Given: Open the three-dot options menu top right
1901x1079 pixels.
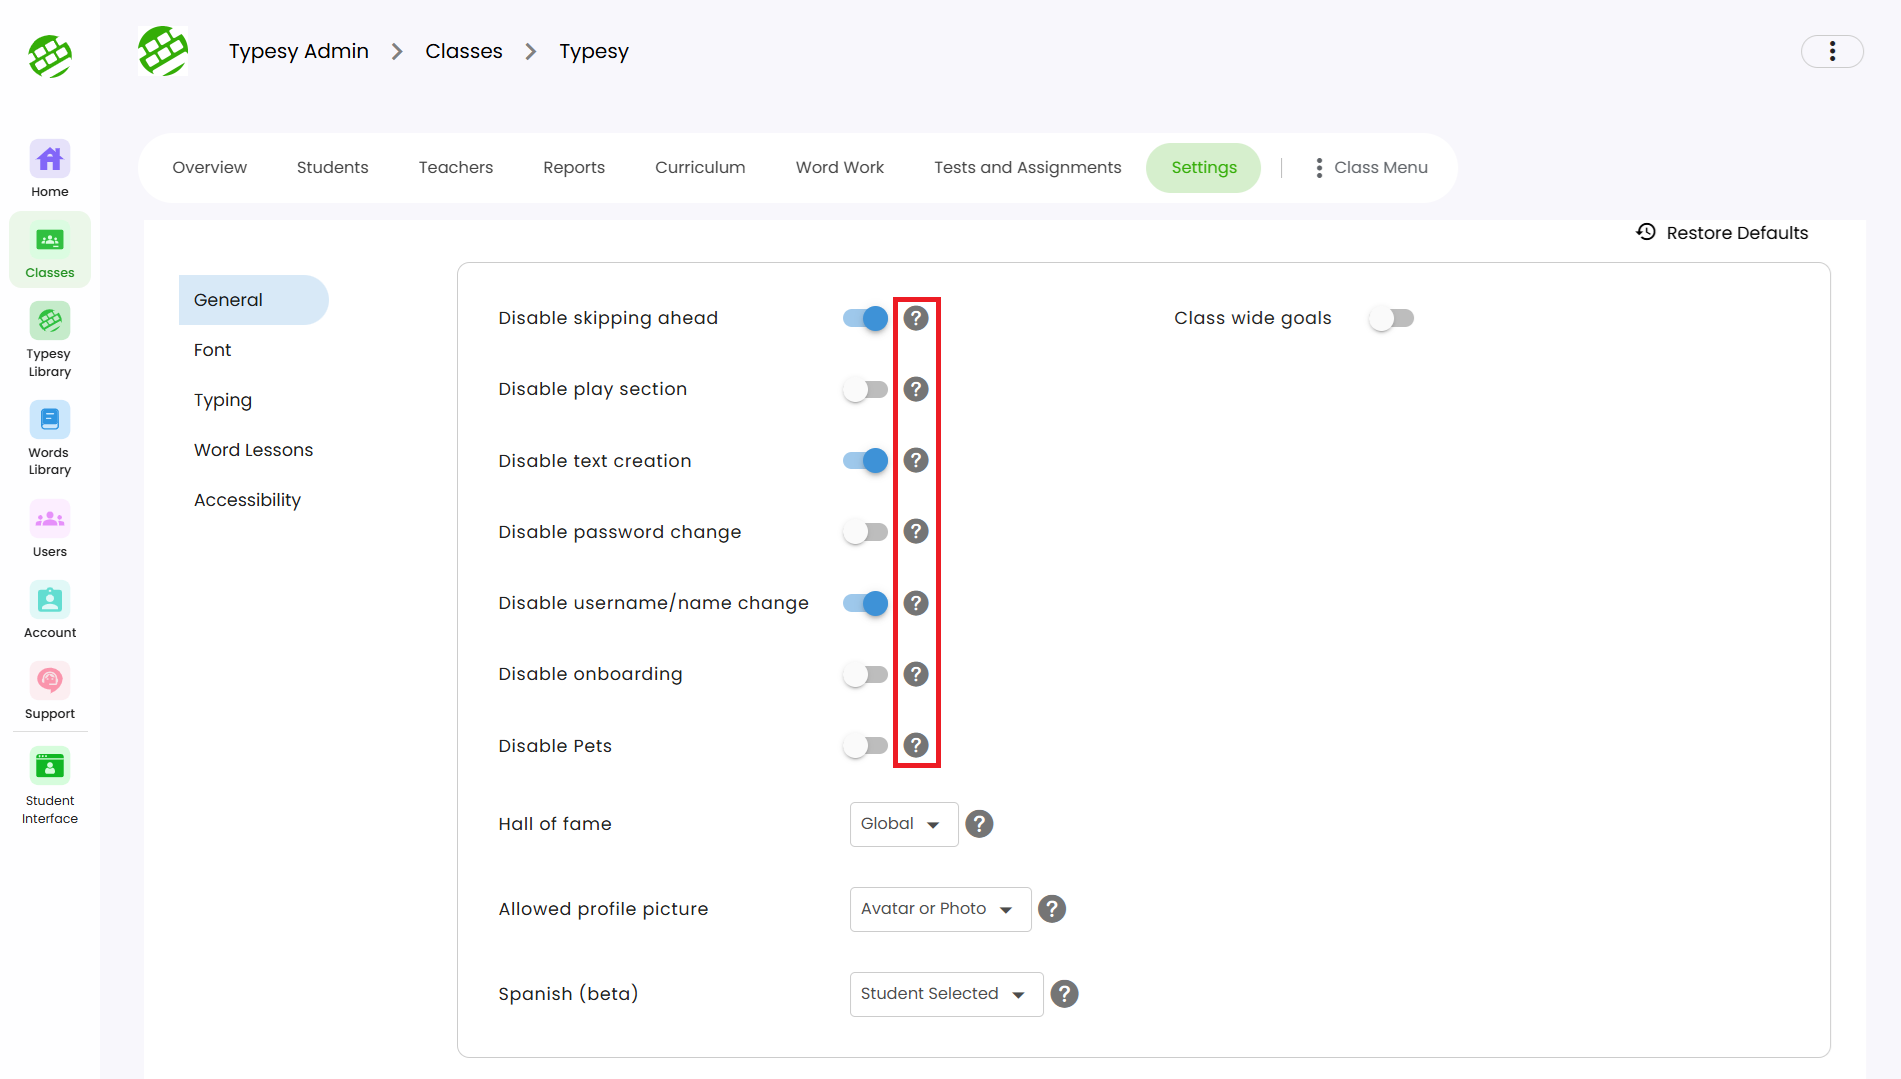Looking at the screenshot, I should [1831, 51].
